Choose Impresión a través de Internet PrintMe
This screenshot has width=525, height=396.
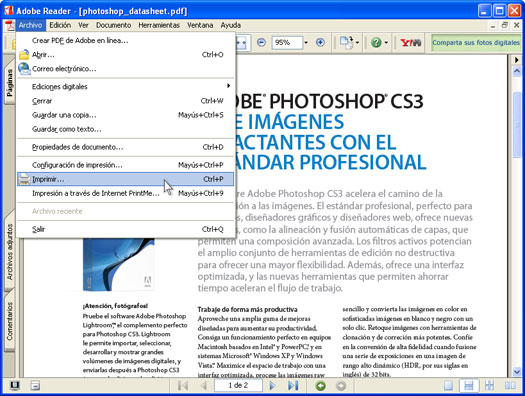click(x=126, y=193)
